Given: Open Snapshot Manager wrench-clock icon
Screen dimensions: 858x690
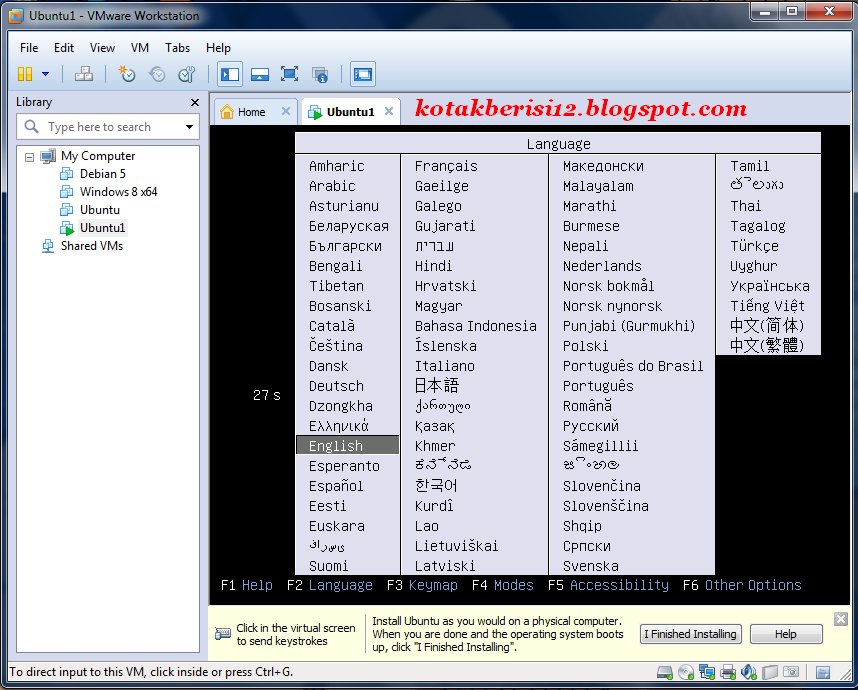Looking at the screenshot, I should (187, 74).
